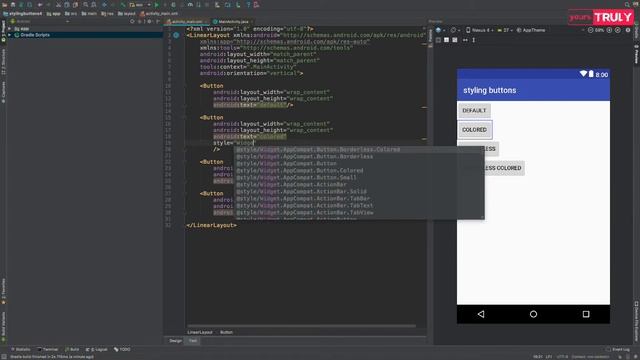Click expand vertically arrows icon in preview
Viewport: 640px width, 360px height.
[474, 40]
